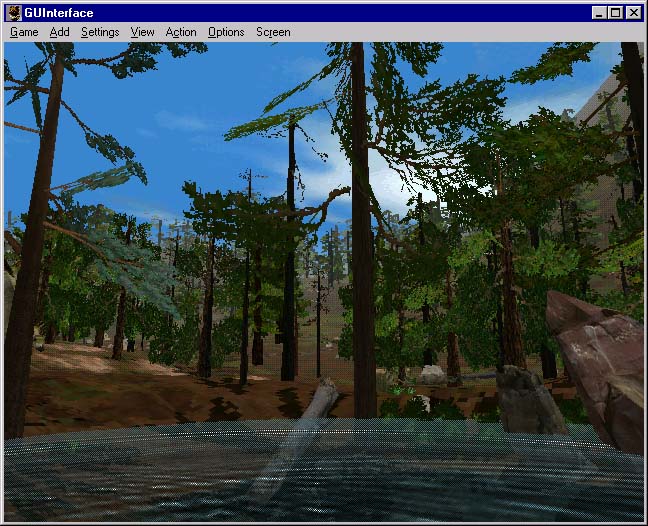Open the Options menu
This screenshot has height=526, width=648.
[x=226, y=32]
